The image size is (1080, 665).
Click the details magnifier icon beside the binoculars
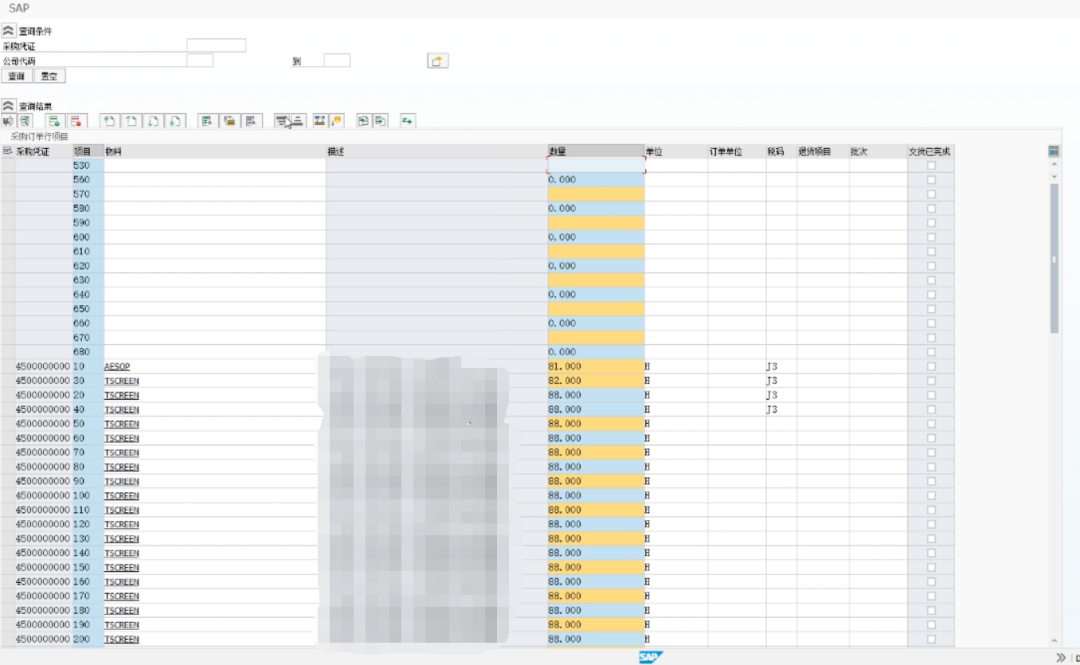25,121
